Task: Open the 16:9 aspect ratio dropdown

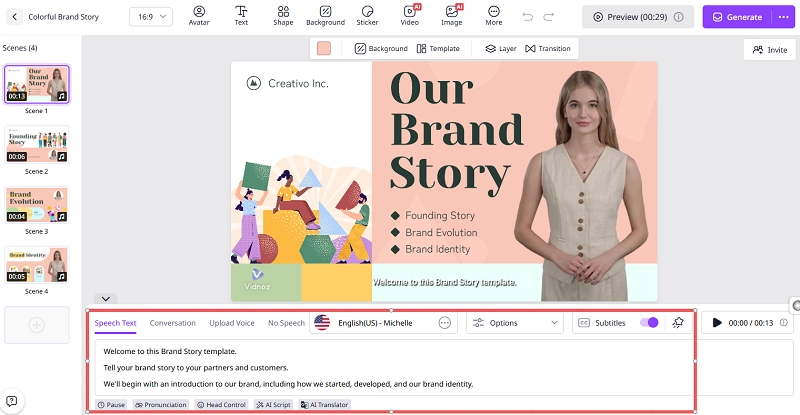Action: [x=151, y=17]
